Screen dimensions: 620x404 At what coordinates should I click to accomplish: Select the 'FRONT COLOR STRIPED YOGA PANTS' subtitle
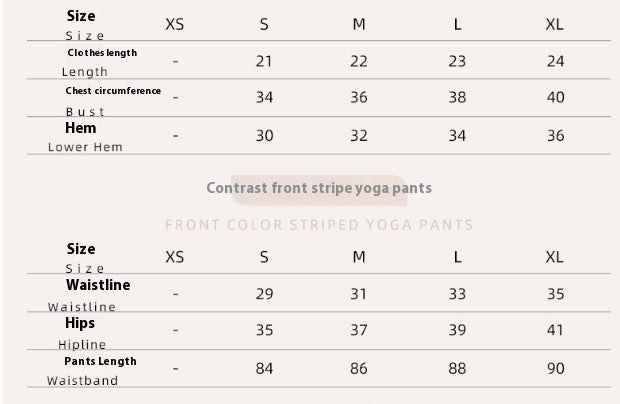click(318, 225)
